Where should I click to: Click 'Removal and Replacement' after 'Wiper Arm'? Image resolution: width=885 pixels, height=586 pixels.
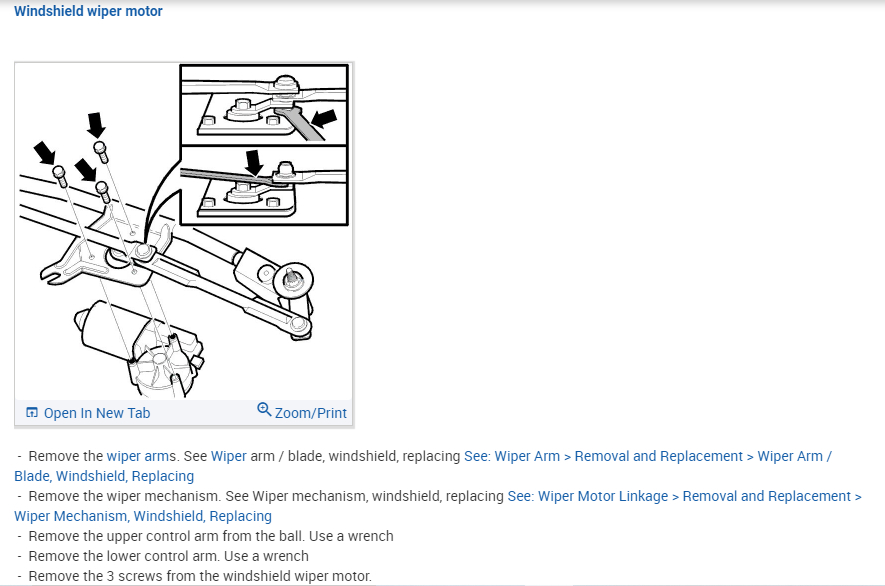tap(659, 456)
